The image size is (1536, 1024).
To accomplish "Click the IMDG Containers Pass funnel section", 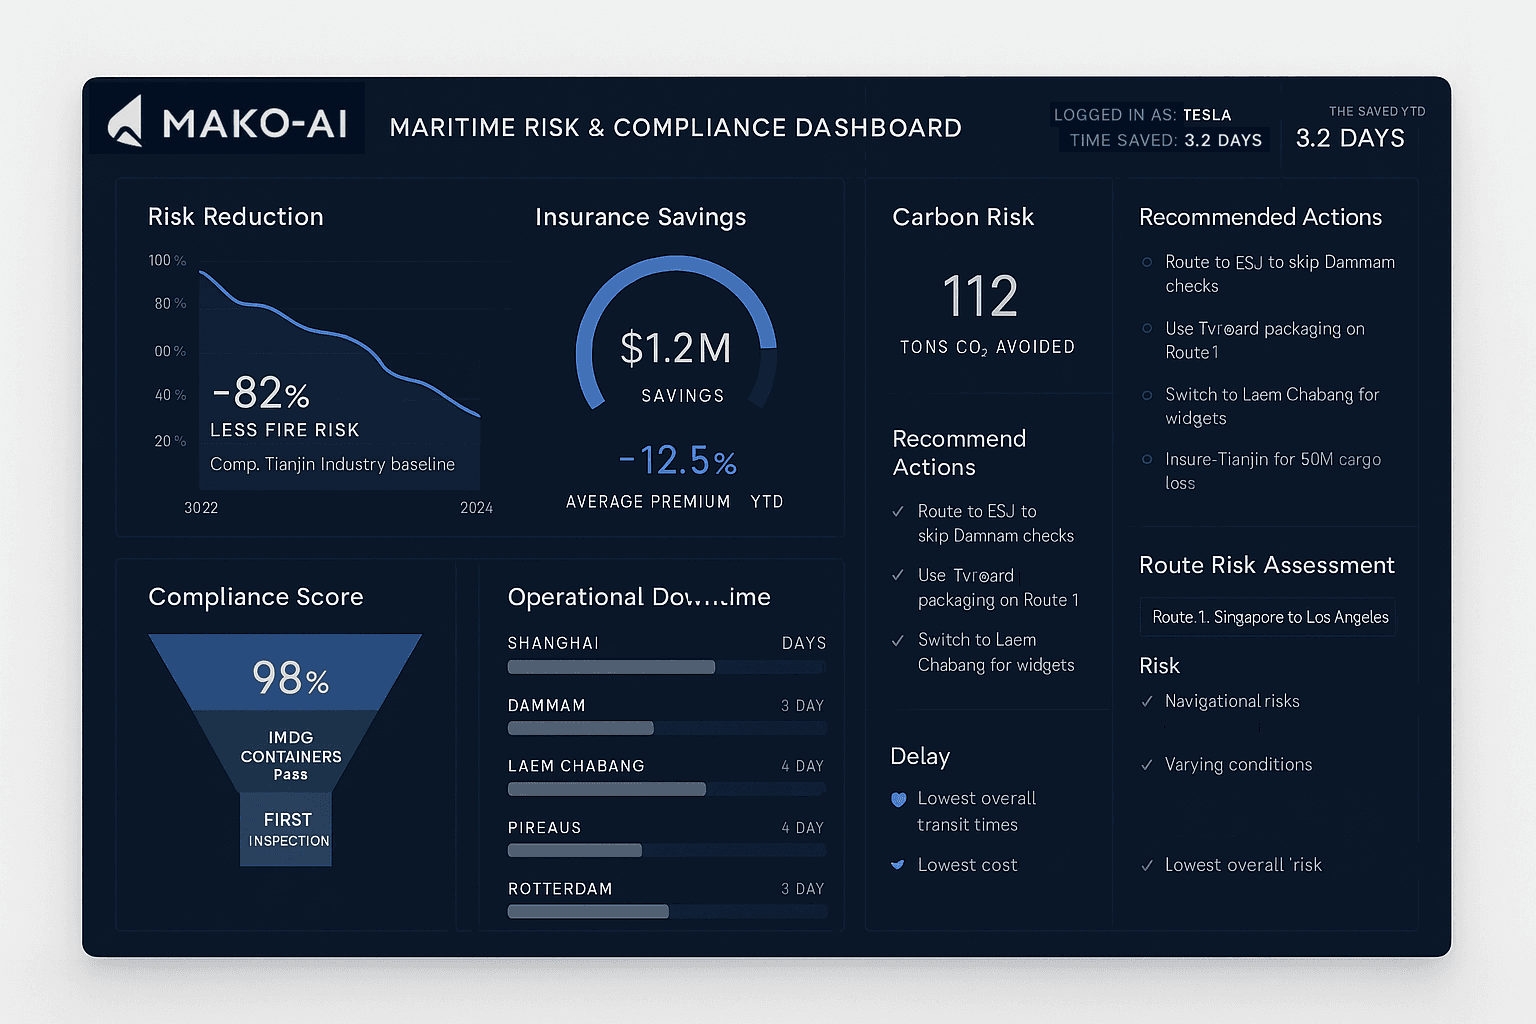I will click(290, 753).
